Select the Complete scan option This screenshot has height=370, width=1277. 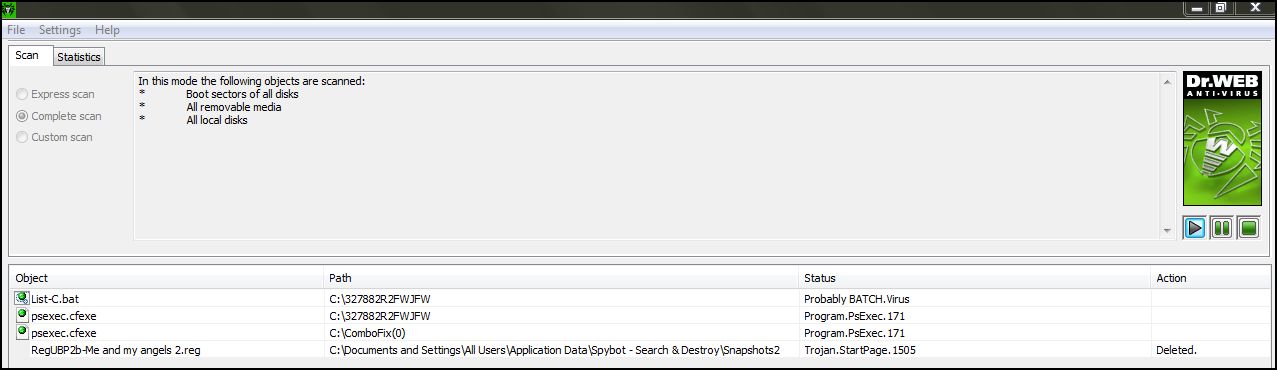(x=59, y=116)
